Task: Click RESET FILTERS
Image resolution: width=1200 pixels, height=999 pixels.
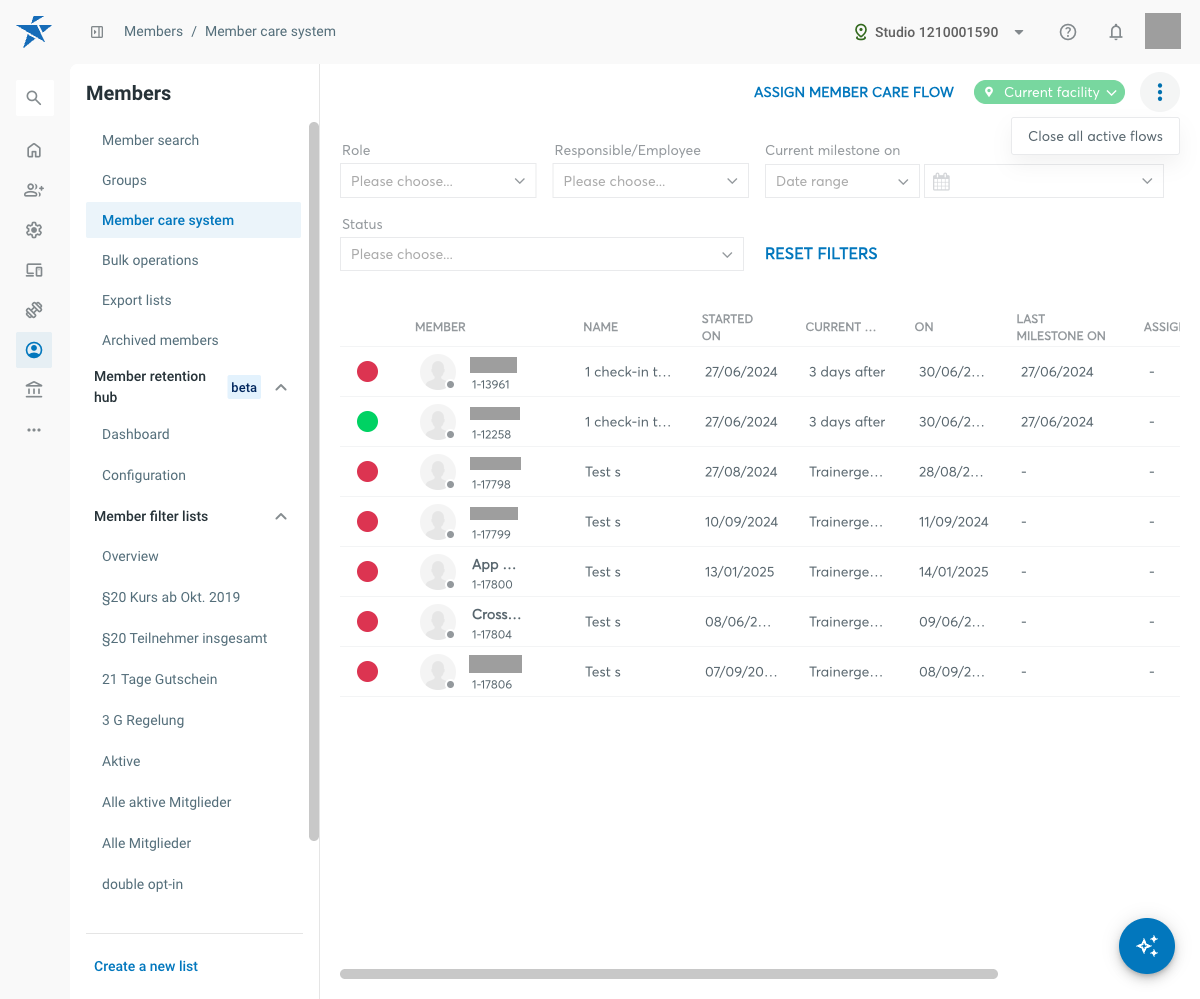Action: coord(821,254)
